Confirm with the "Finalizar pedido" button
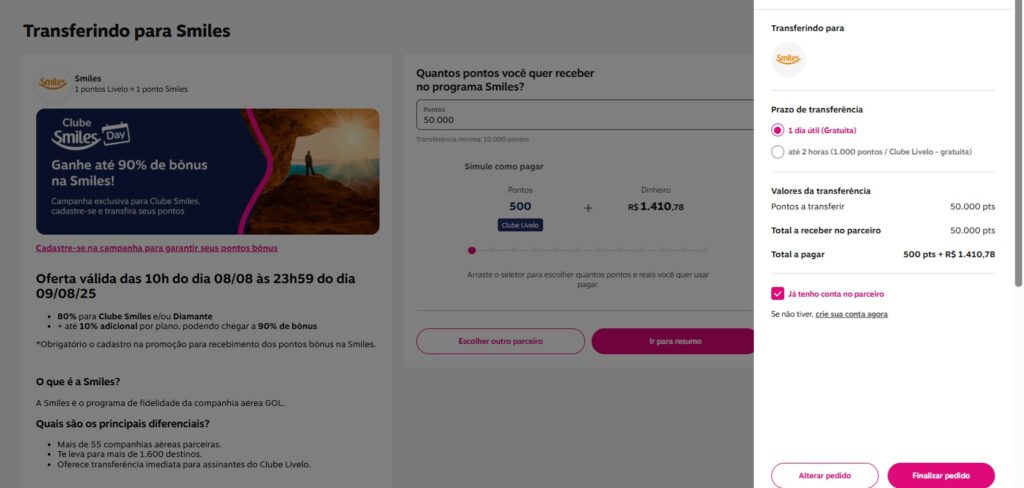 pos(941,475)
